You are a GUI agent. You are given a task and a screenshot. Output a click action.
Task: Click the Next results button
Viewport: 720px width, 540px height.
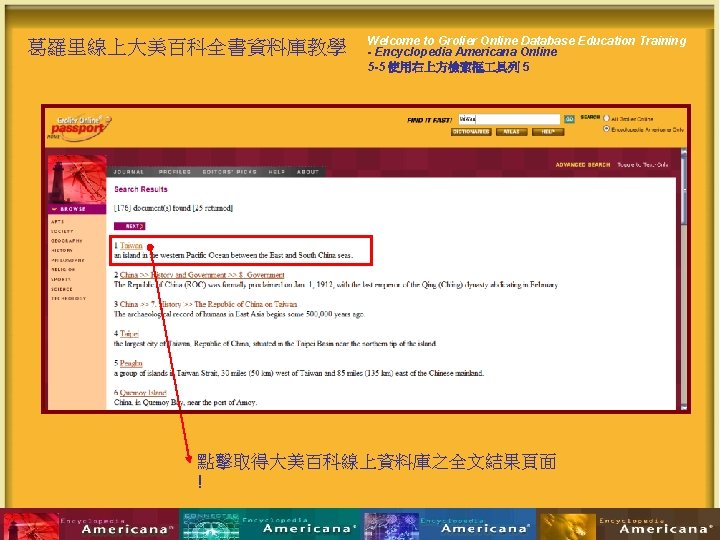click(129, 226)
